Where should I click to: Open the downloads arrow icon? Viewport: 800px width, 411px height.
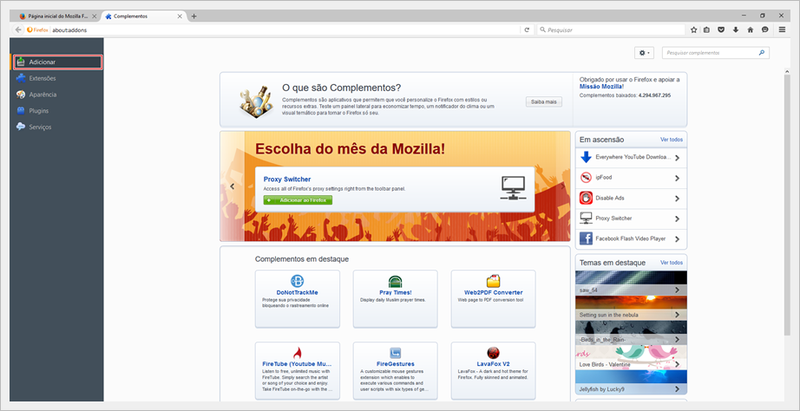pos(736,30)
